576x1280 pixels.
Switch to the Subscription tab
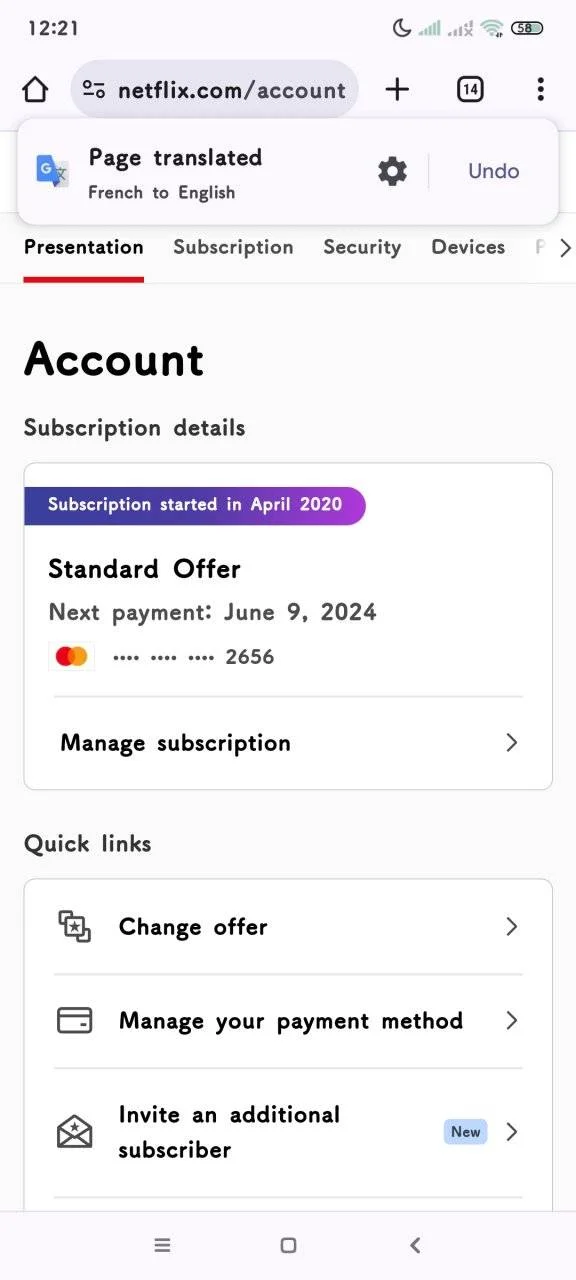click(233, 247)
